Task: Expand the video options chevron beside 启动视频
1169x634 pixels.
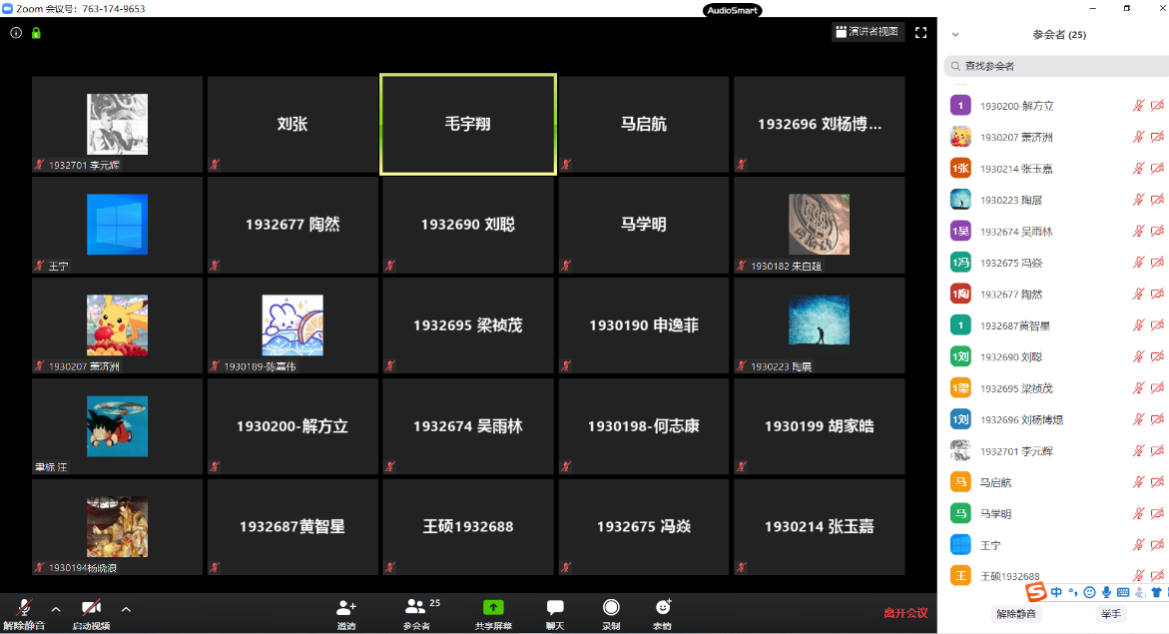Action: [126, 608]
